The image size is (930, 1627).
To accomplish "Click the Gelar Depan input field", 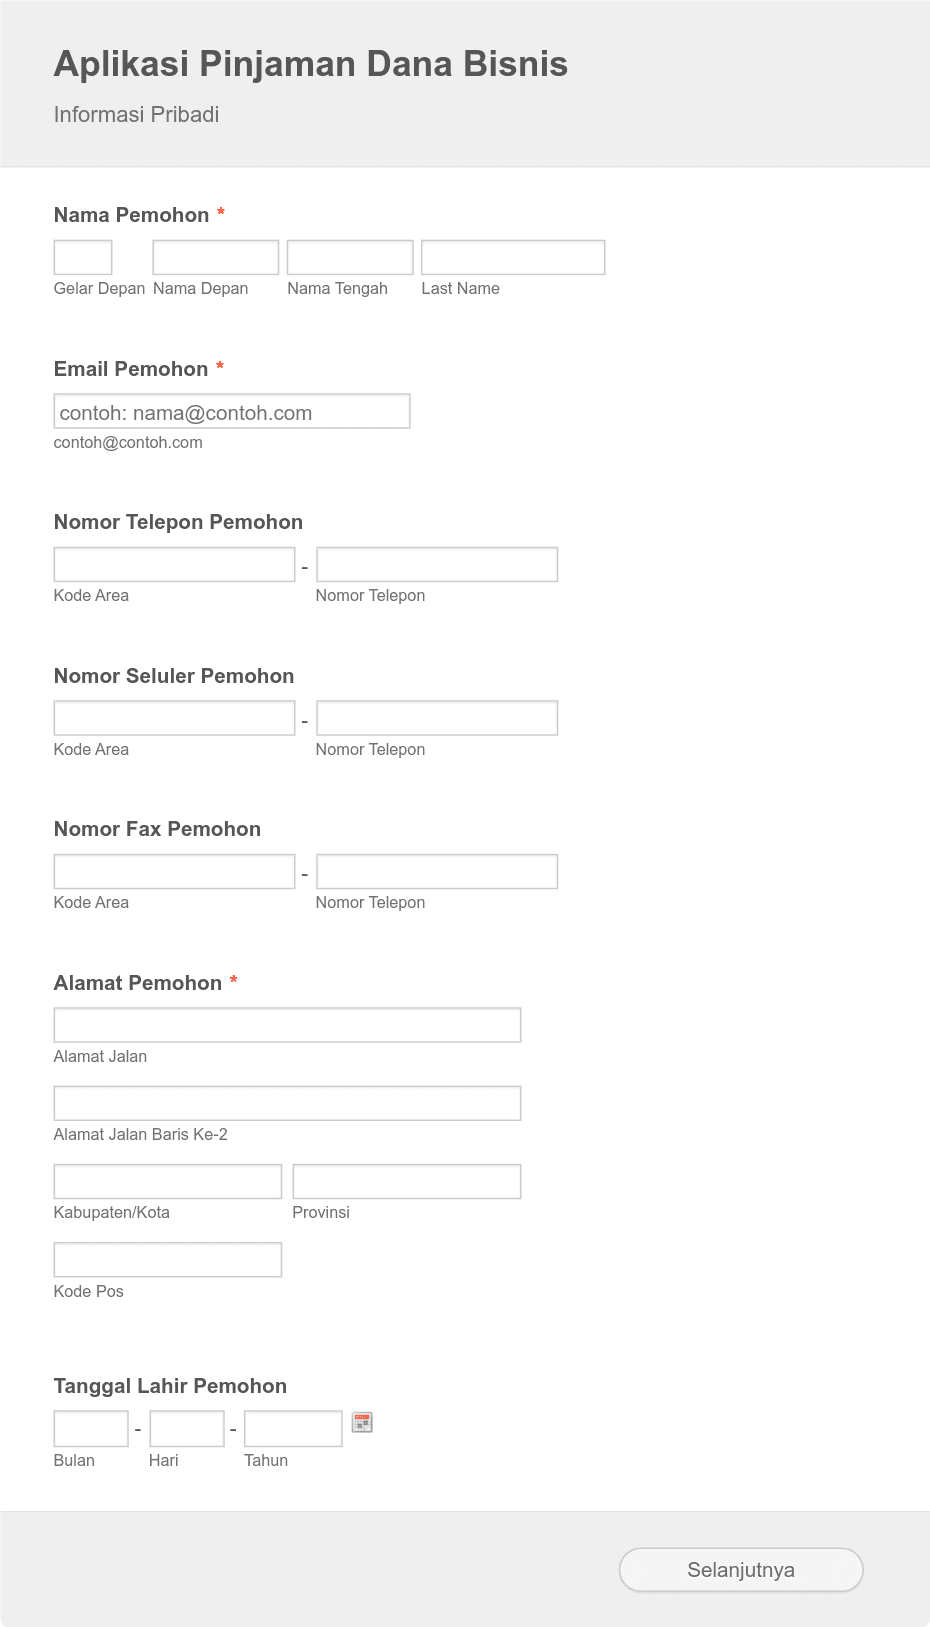I will [82, 256].
